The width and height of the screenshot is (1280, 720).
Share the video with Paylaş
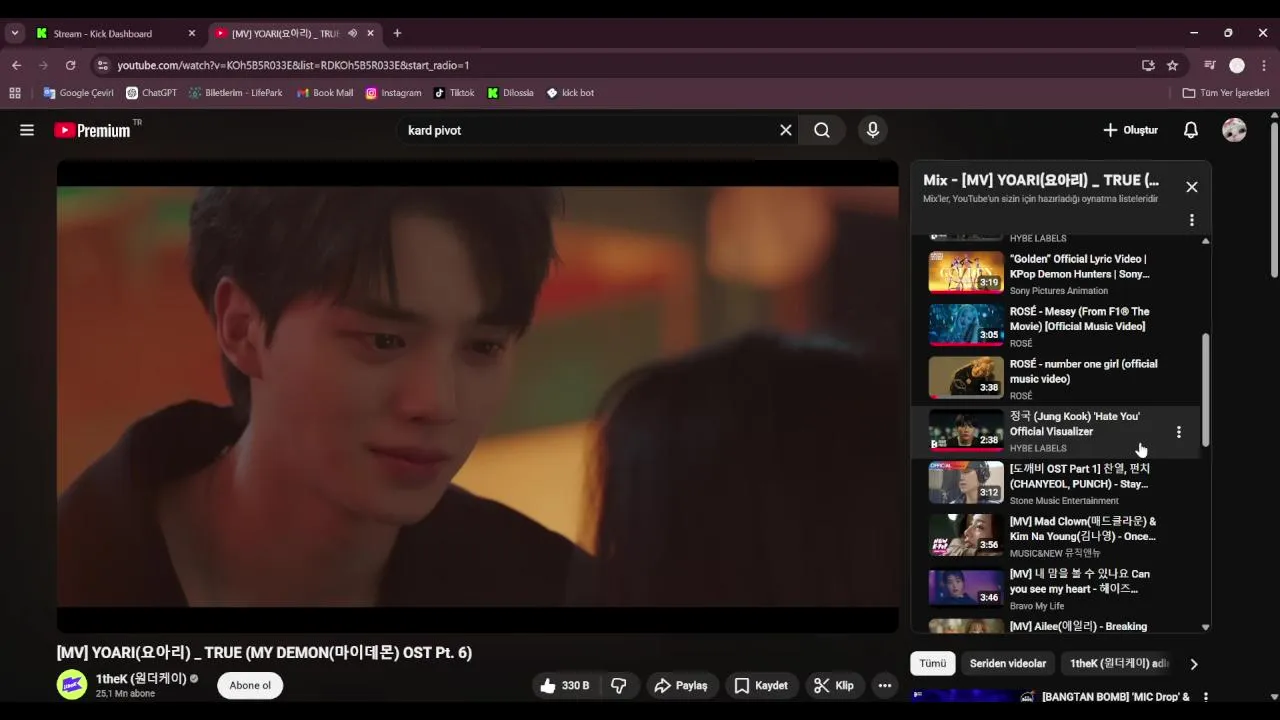(680, 685)
